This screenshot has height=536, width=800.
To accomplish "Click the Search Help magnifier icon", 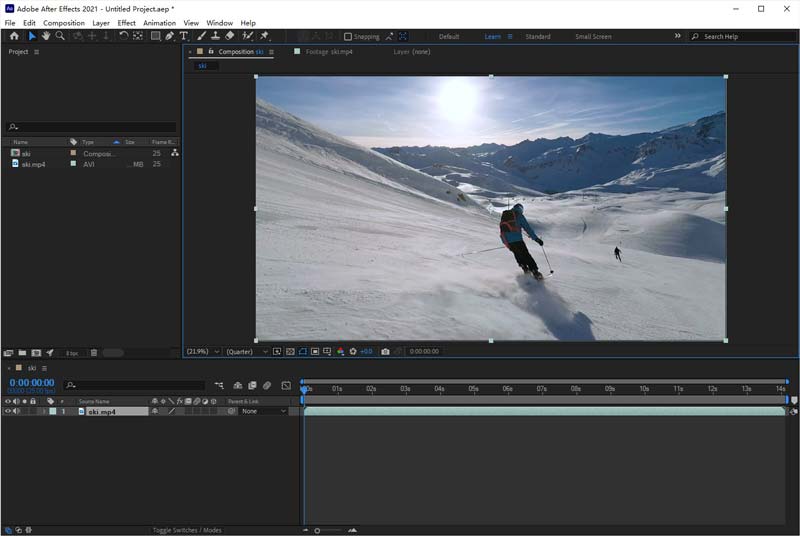I will point(695,36).
